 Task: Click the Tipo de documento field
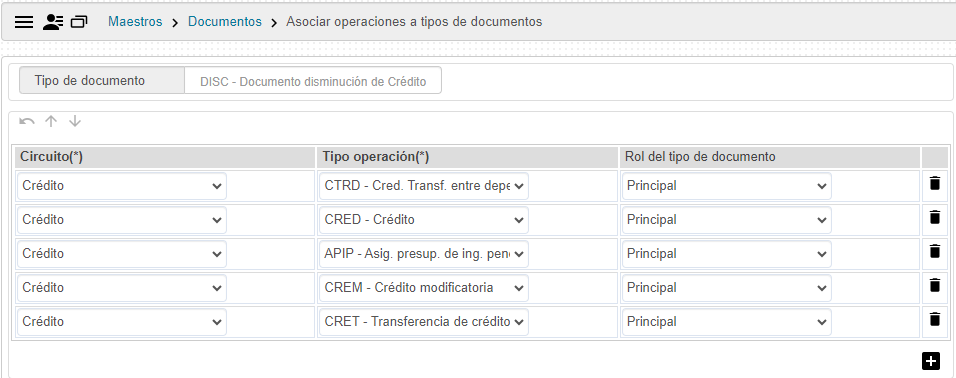coord(313,81)
